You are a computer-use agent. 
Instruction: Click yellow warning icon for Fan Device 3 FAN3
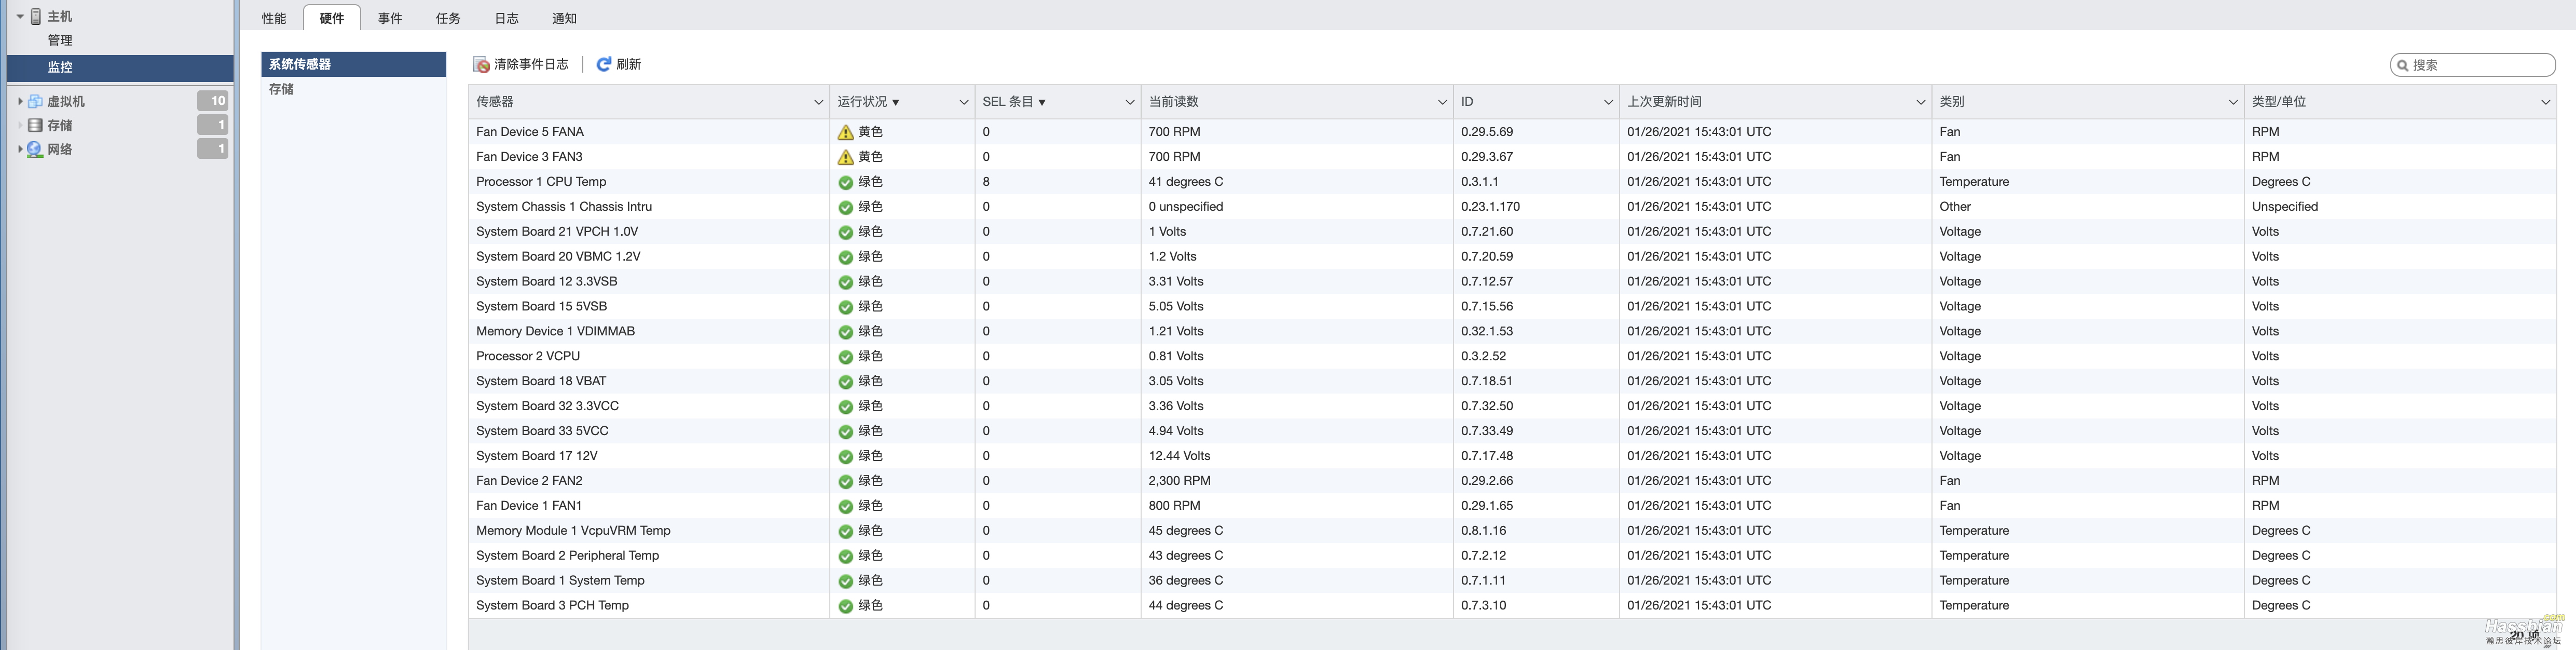tap(846, 157)
